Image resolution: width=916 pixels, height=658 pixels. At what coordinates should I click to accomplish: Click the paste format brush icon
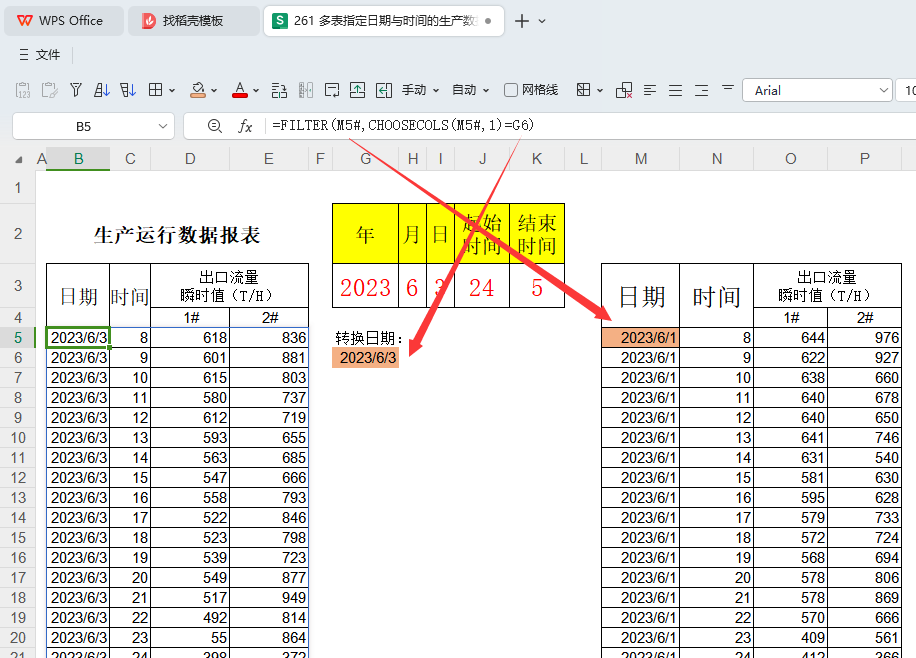(x=50, y=90)
